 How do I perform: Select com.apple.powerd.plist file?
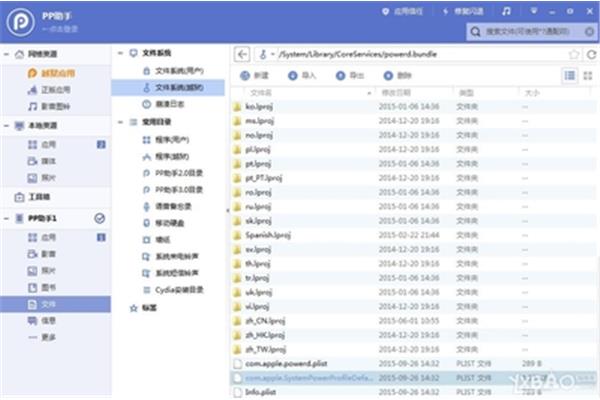[413, 364]
